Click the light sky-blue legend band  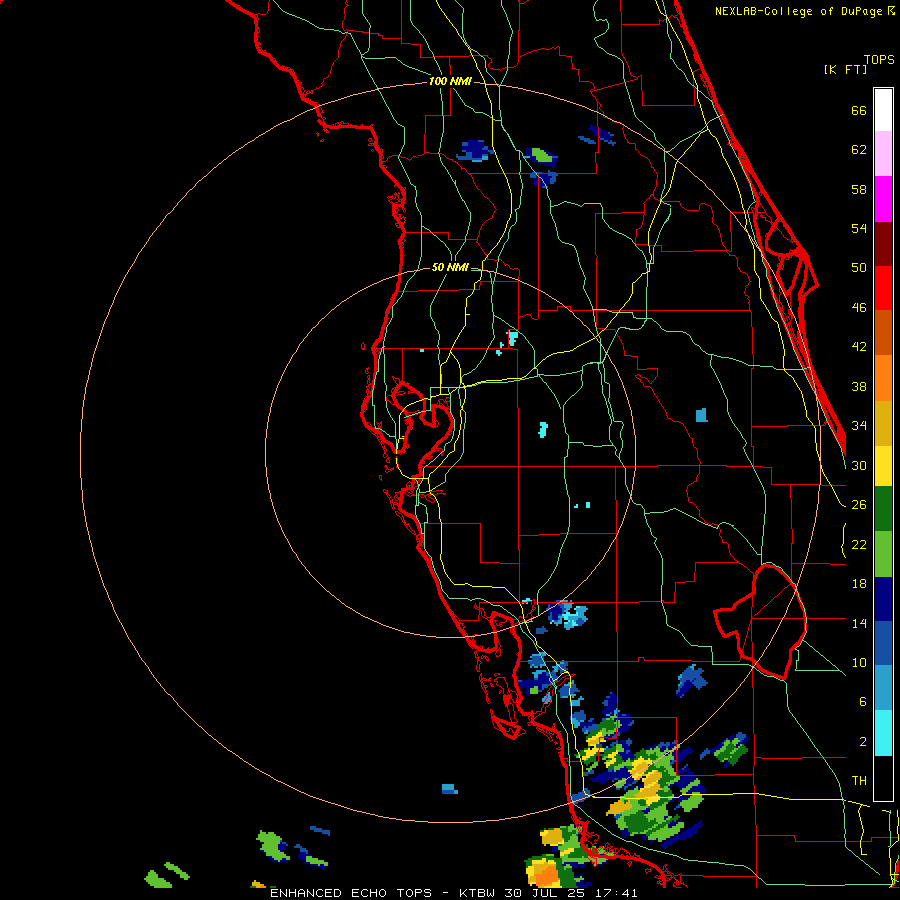(x=883, y=688)
